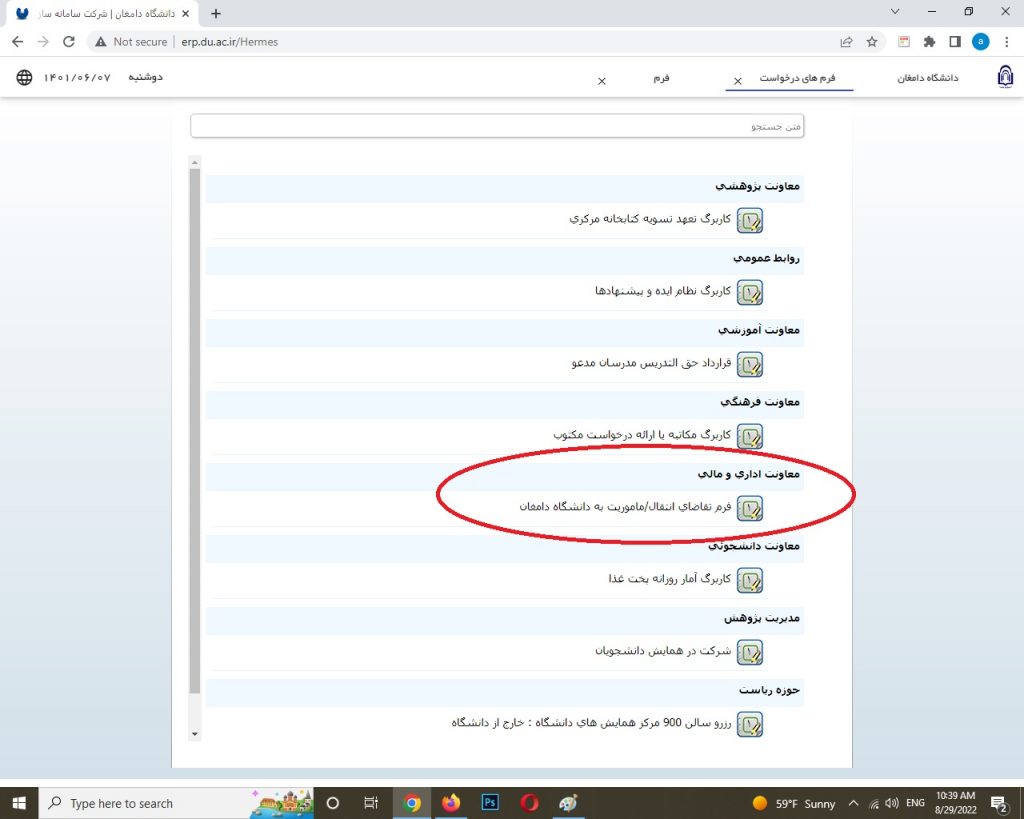Open link شرکت در همایش دانشجویان

pyautogui.click(x=663, y=650)
